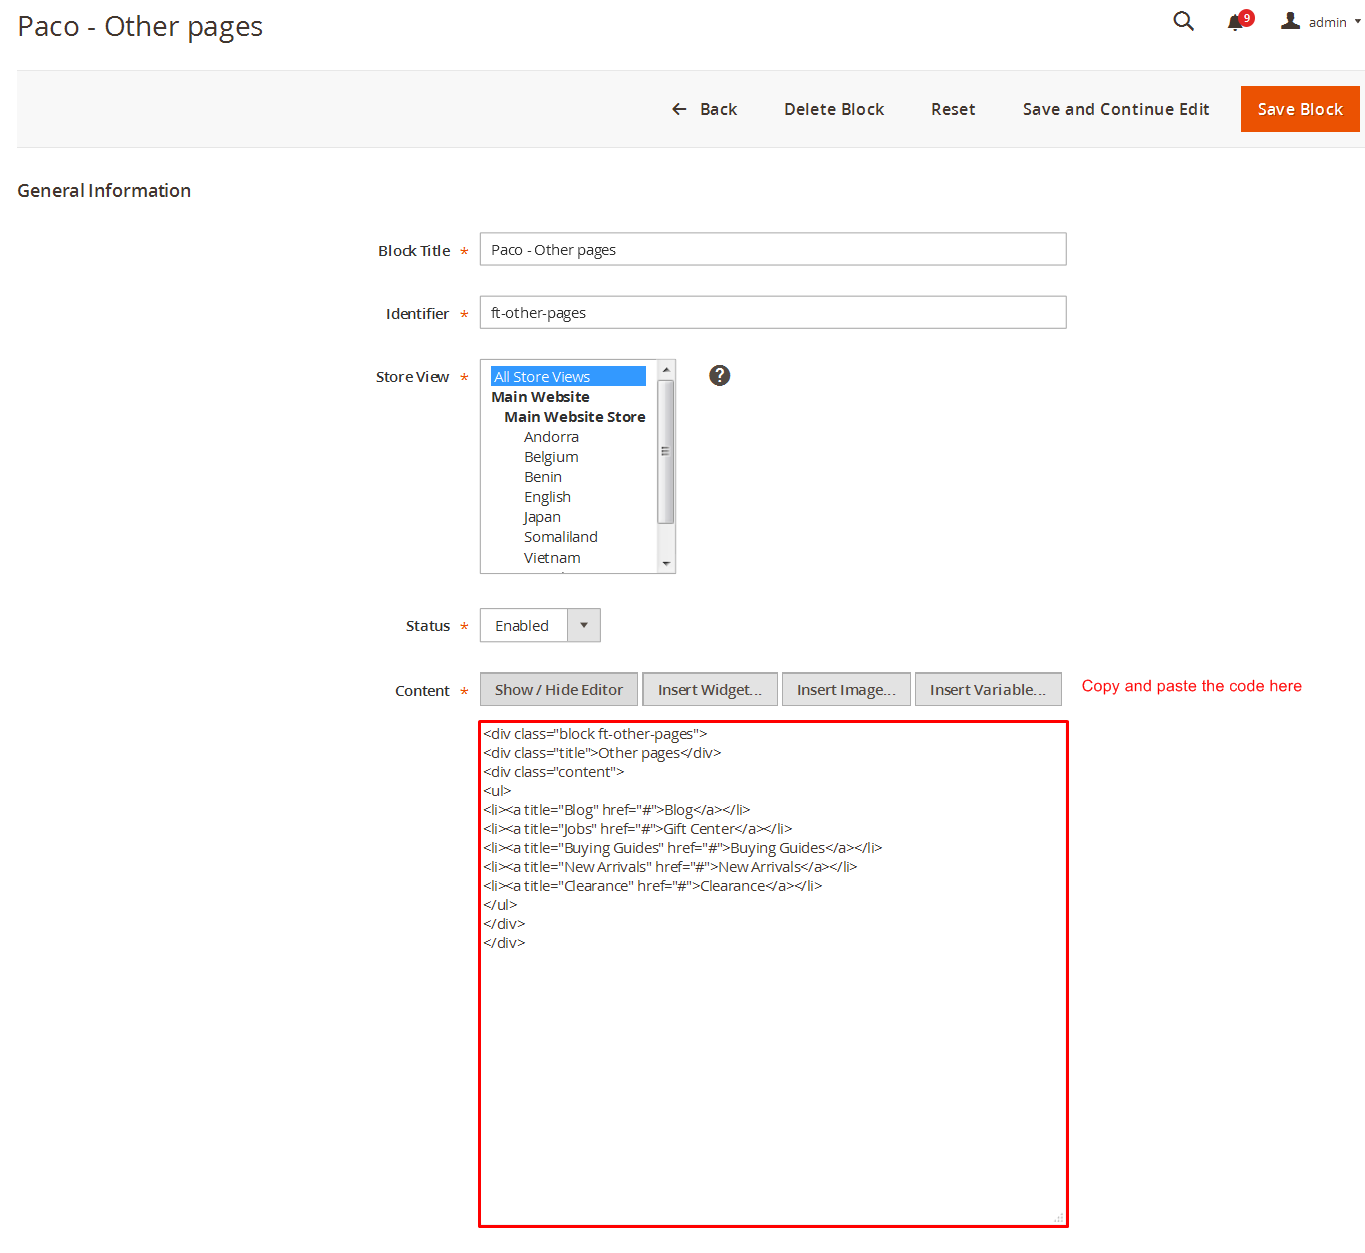Select Japan store view
Image resolution: width=1365 pixels, height=1253 pixels.
pos(542,517)
